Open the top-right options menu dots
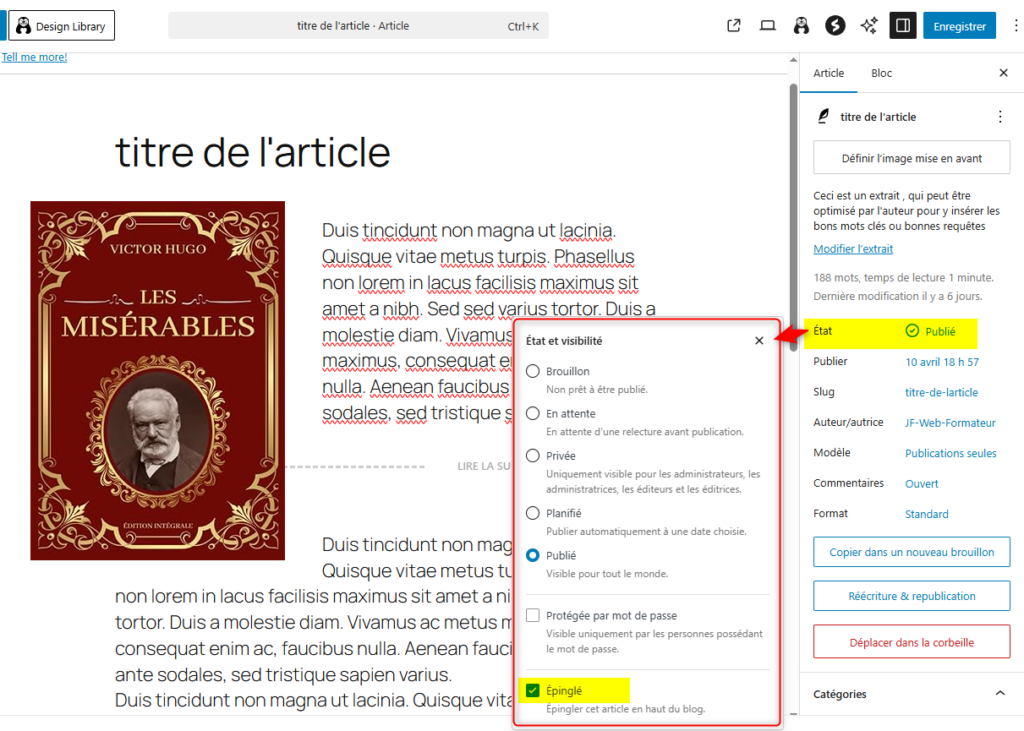This screenshot has height=731, width=1024. pos(1016,26)
